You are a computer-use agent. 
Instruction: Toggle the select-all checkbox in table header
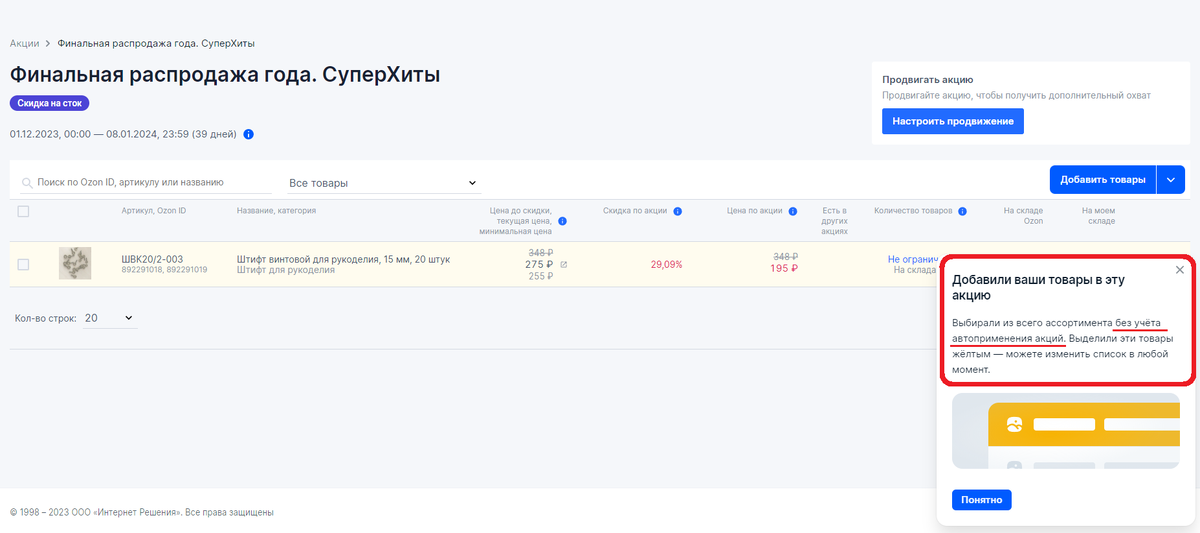(24, 211)
